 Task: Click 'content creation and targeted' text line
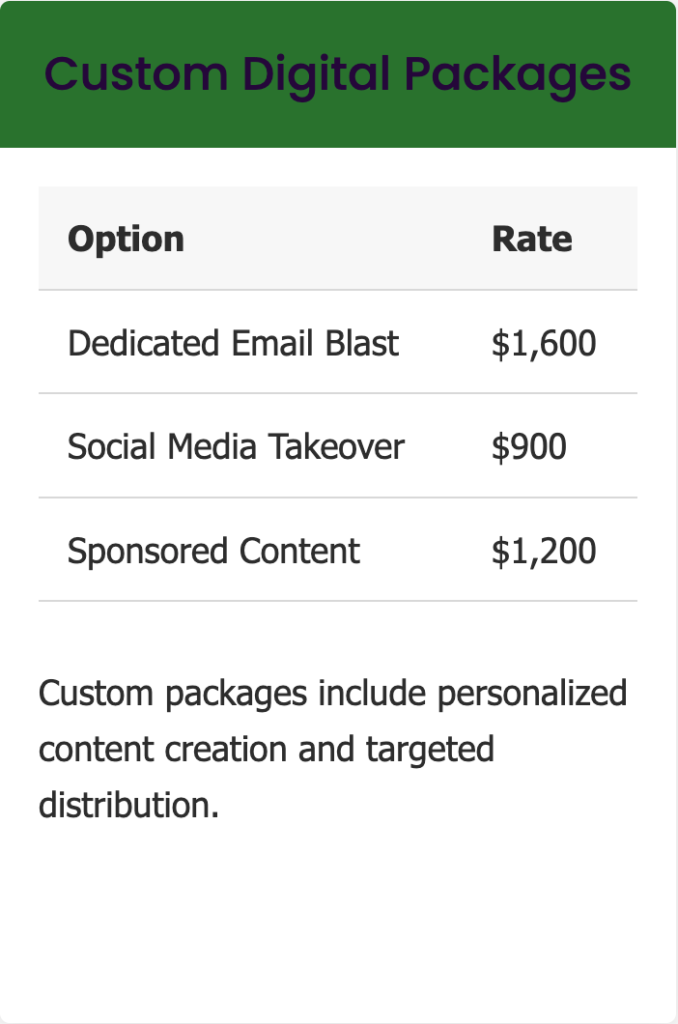[266, 750]
